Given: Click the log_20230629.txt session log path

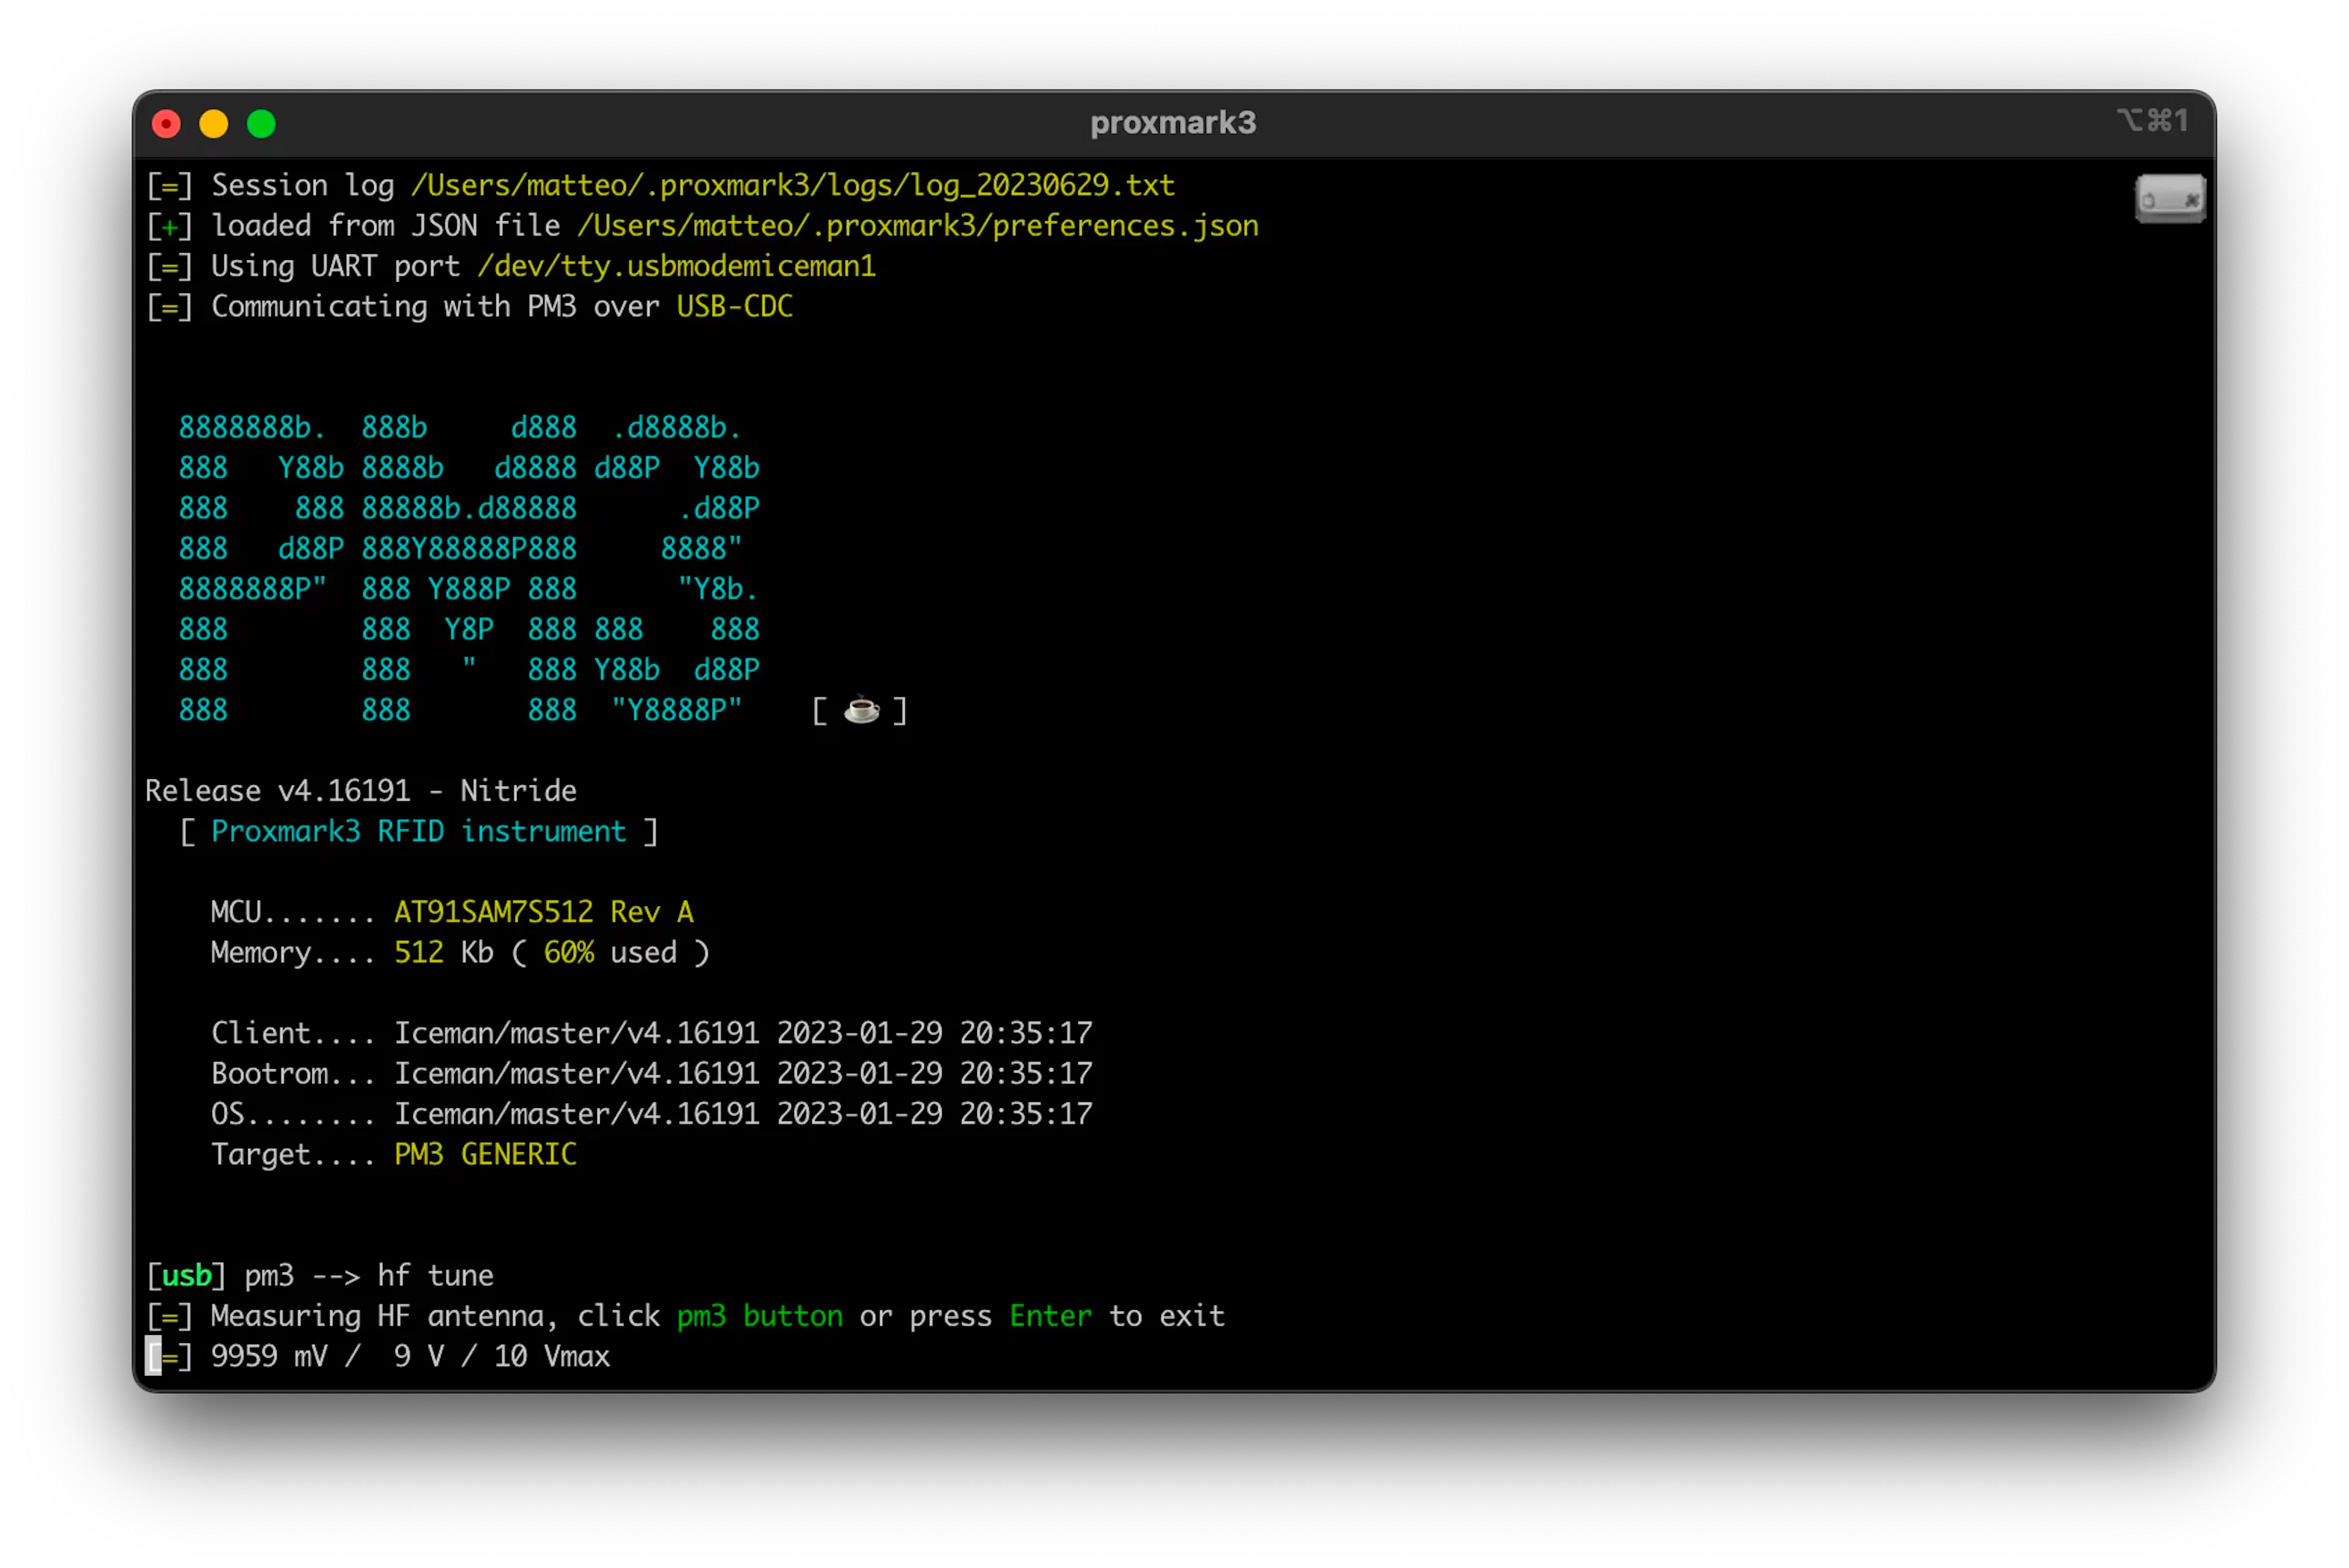Looking at the screenshot, I should 793,185.
